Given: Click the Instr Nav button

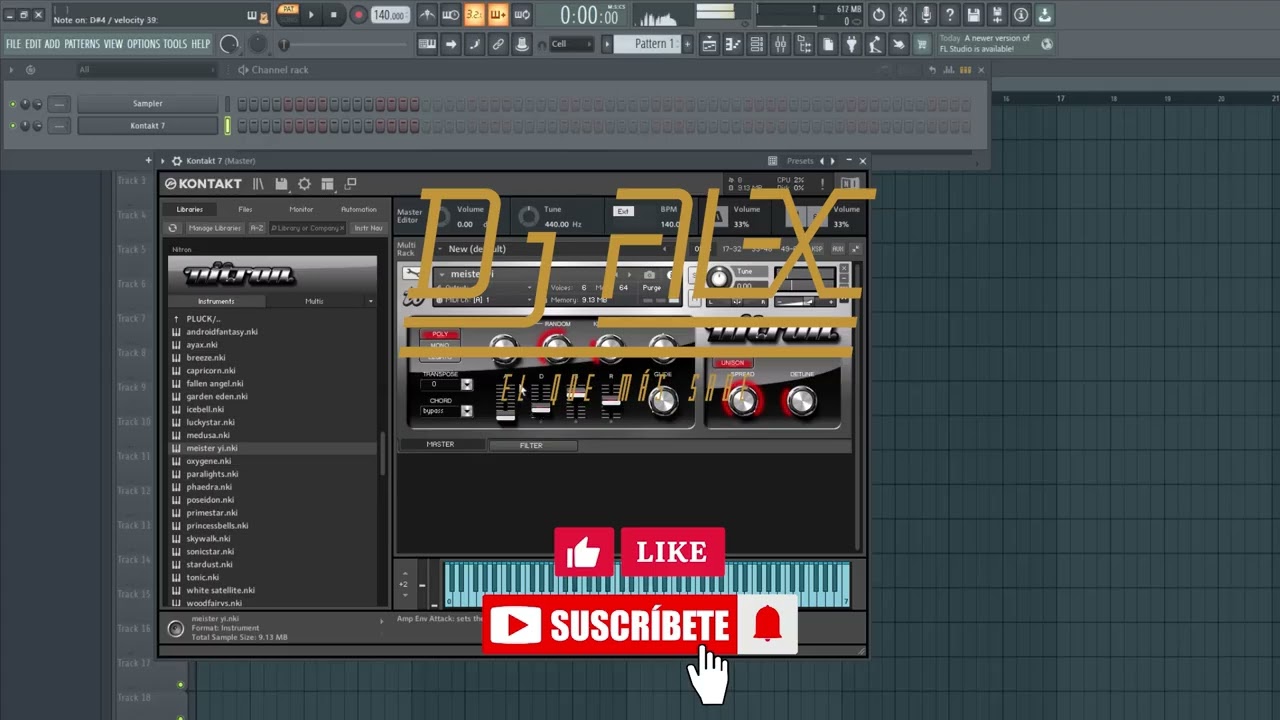Looking at the screenshot, I should pos(368,229).
